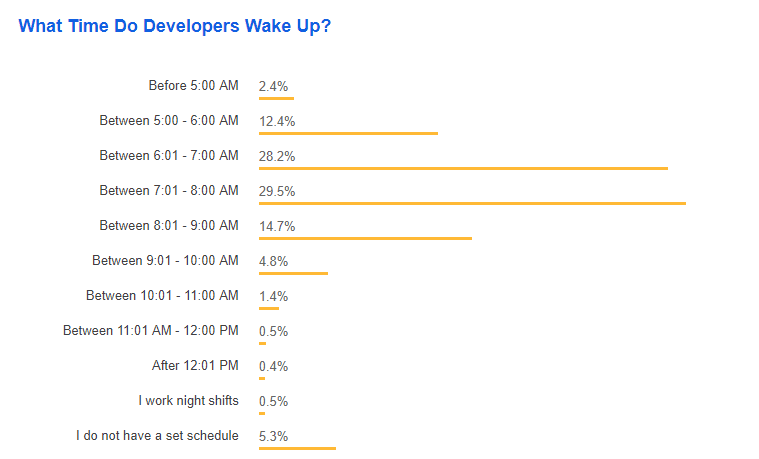Select the "Between 10:01 - 11:00 AM" label
The height and width of the screenshot is (459, 759).
162,296
